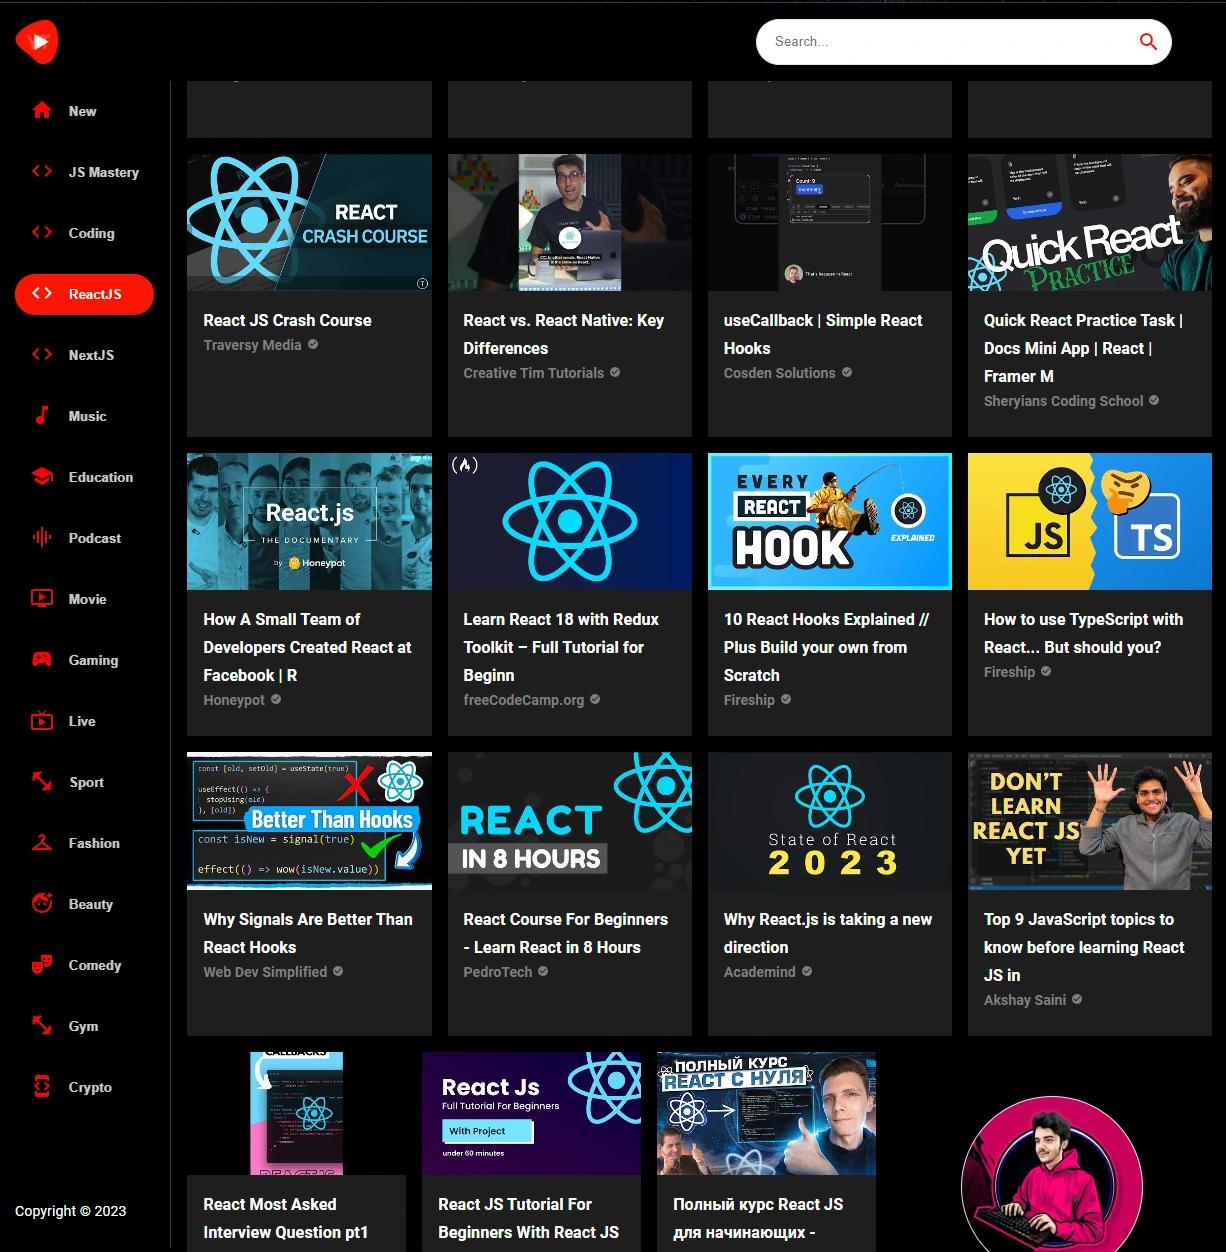Open Why Signals Are Better title
This screenshot has width=1226, height=1252.
click(x=308, y=933)
